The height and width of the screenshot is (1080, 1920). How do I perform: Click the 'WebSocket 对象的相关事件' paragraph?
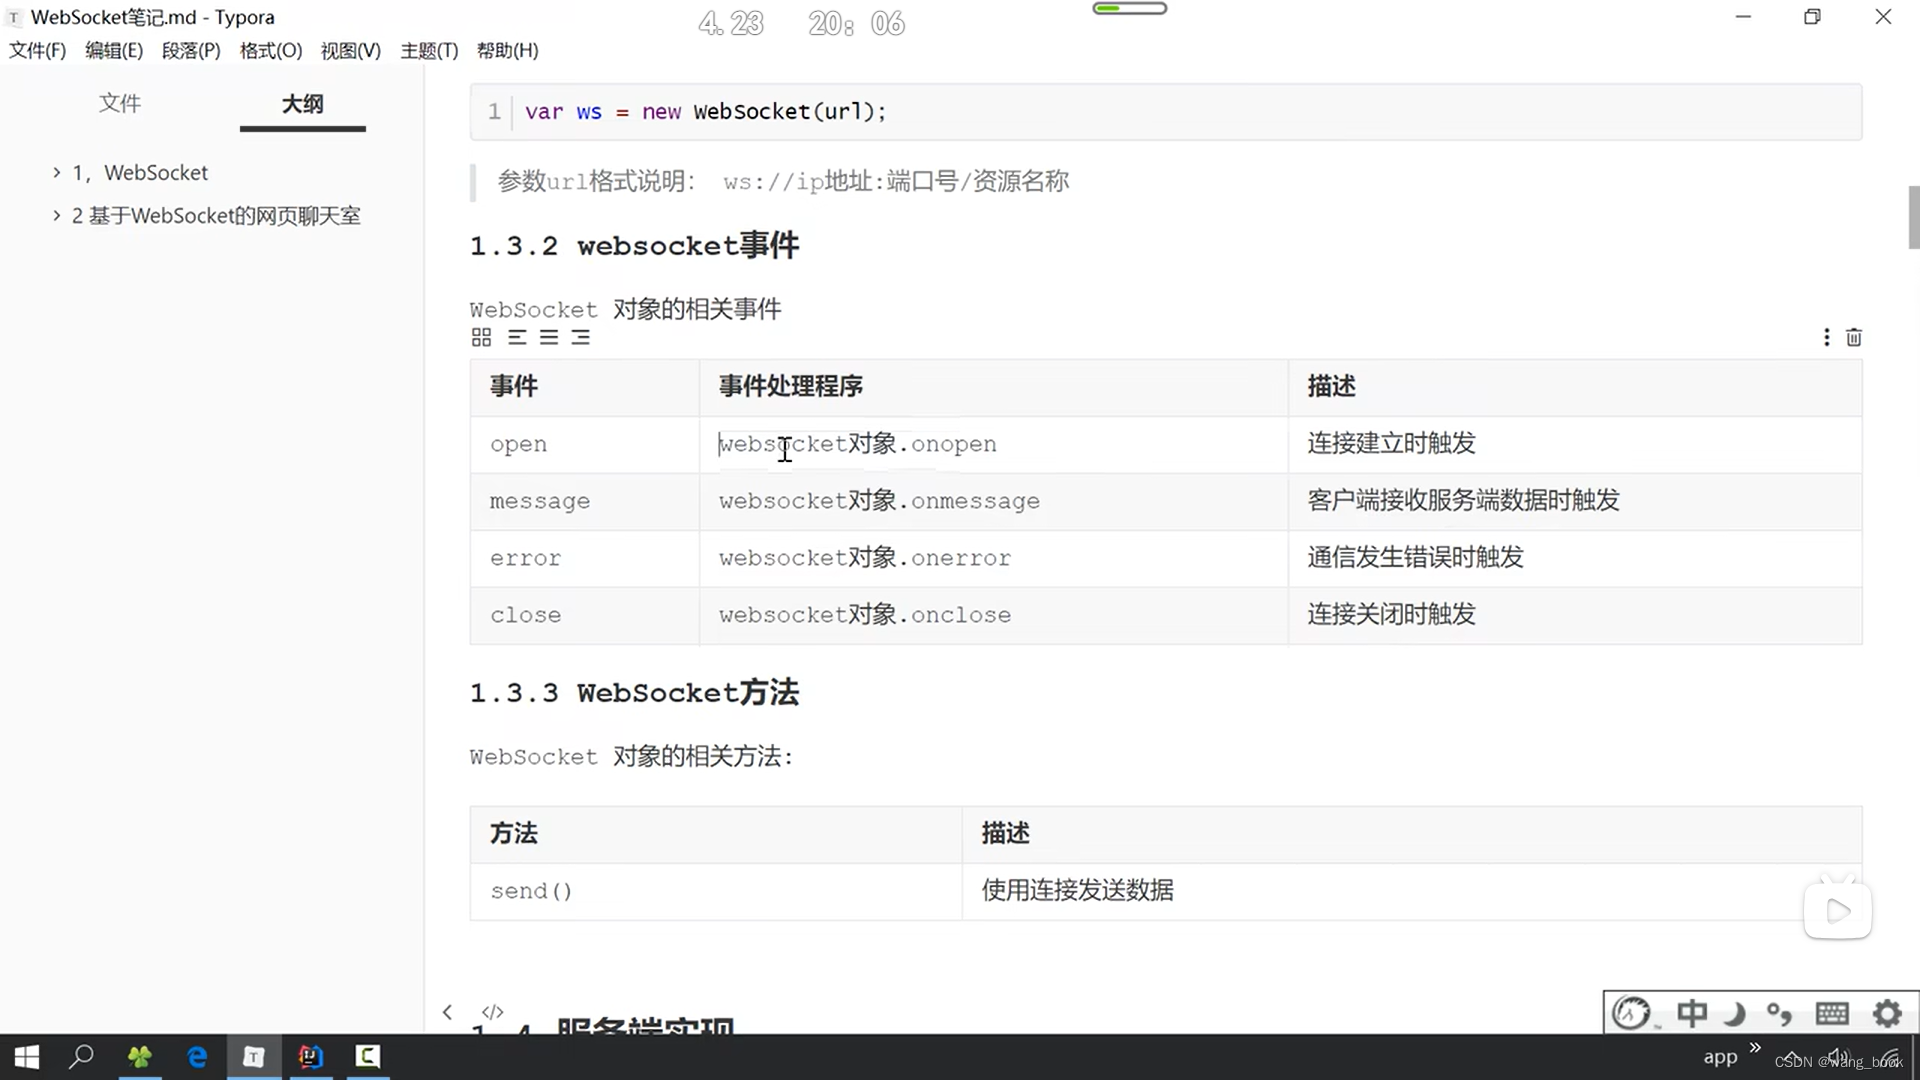pos(625,310)
